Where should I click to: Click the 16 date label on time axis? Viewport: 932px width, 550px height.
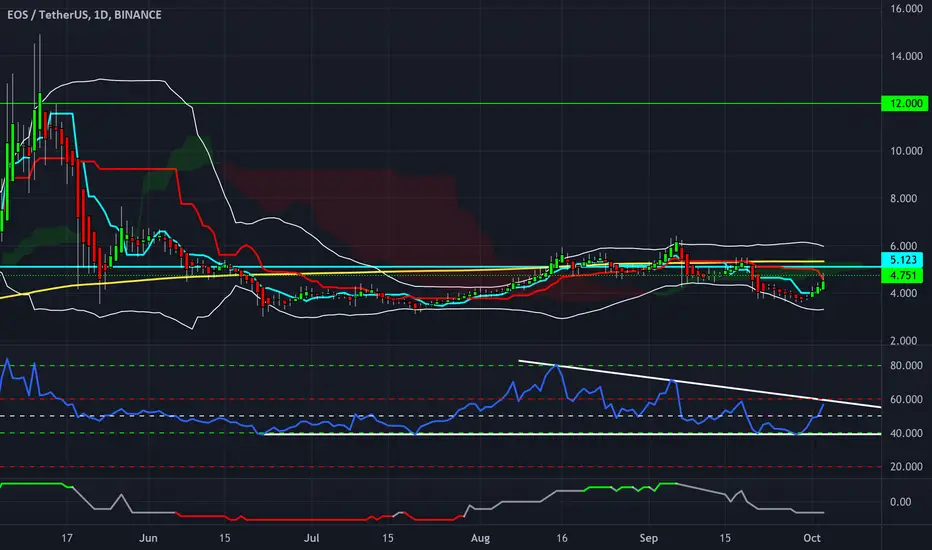click(x=561, y=538)
